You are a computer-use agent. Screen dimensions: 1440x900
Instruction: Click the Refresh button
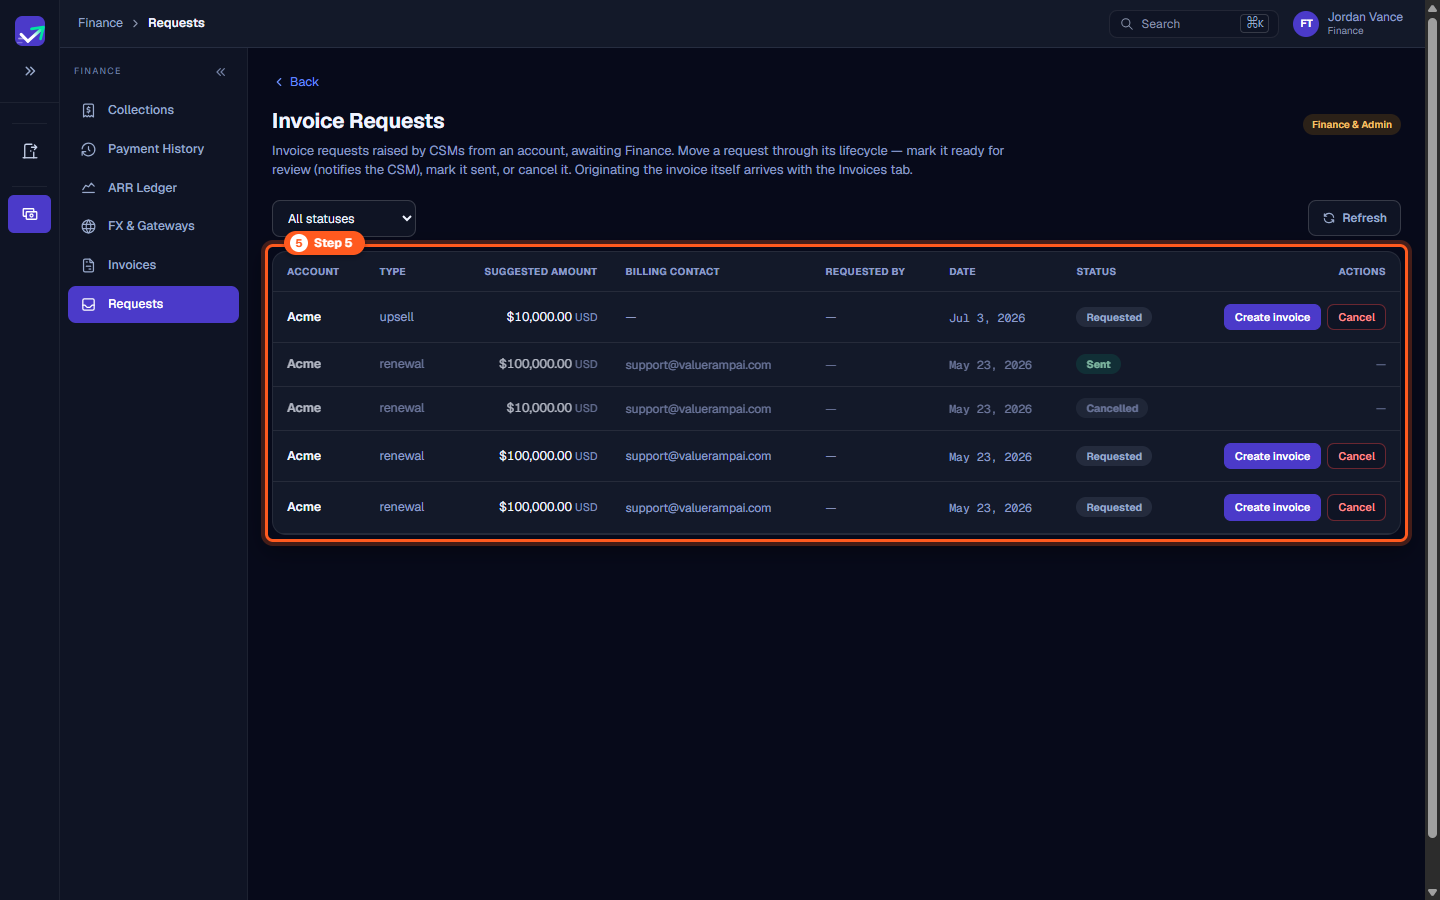tap(1354, 218)
